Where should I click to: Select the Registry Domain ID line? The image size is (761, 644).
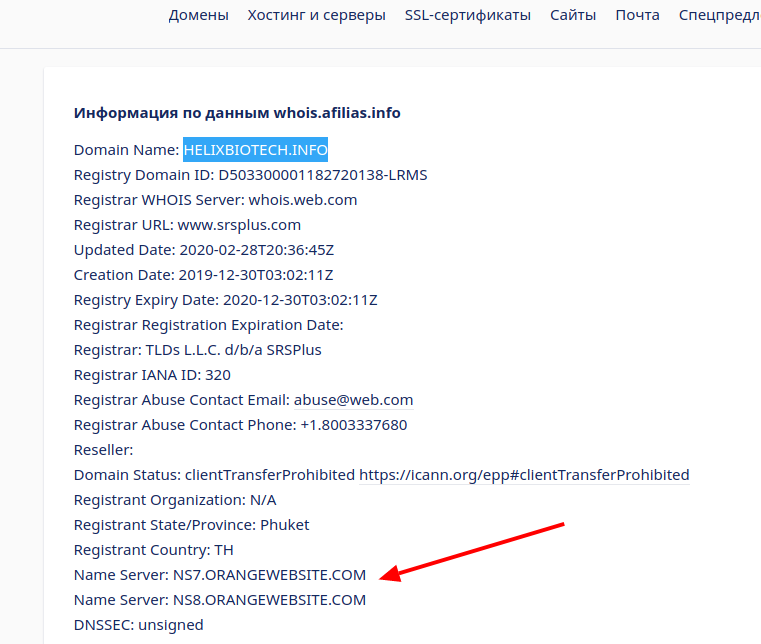coord(250,175)
